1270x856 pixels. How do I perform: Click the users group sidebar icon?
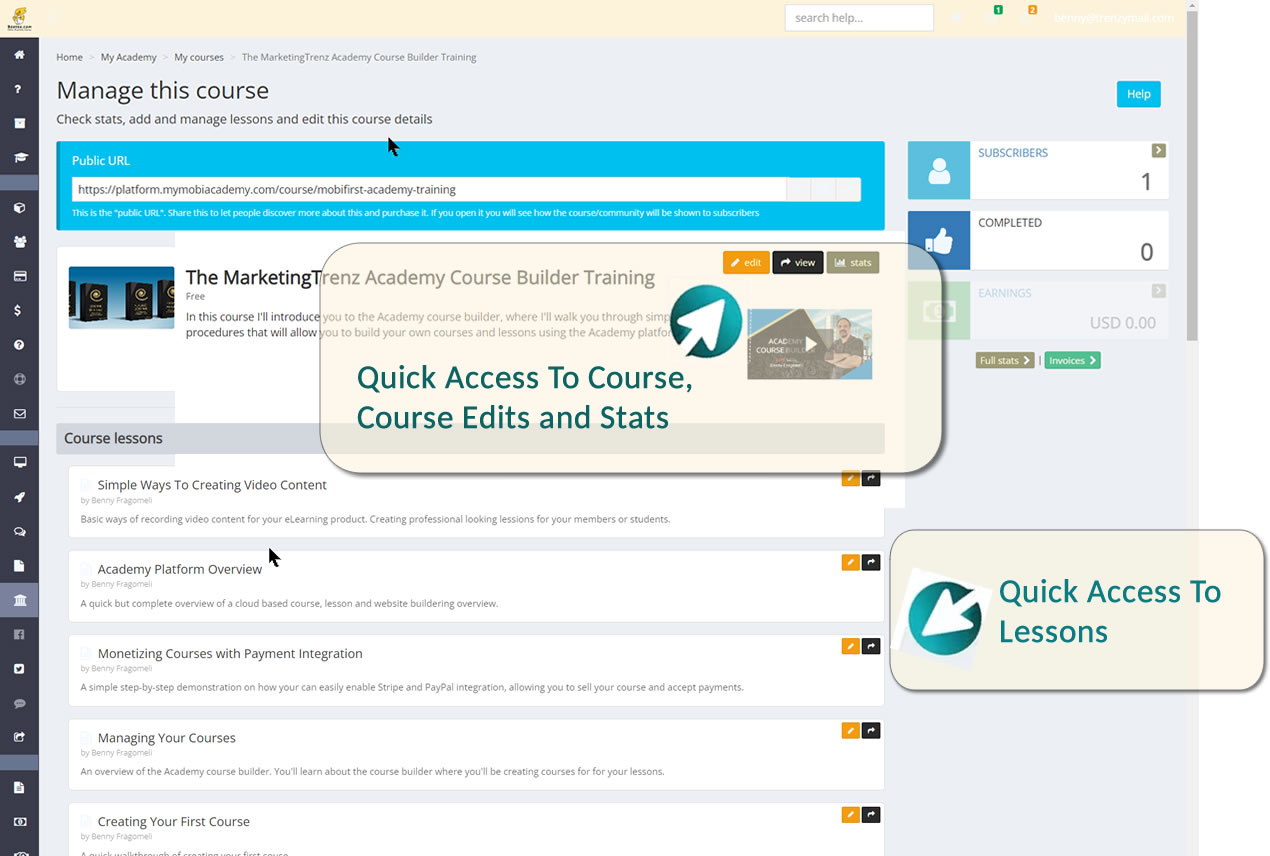tap(19, 242)
